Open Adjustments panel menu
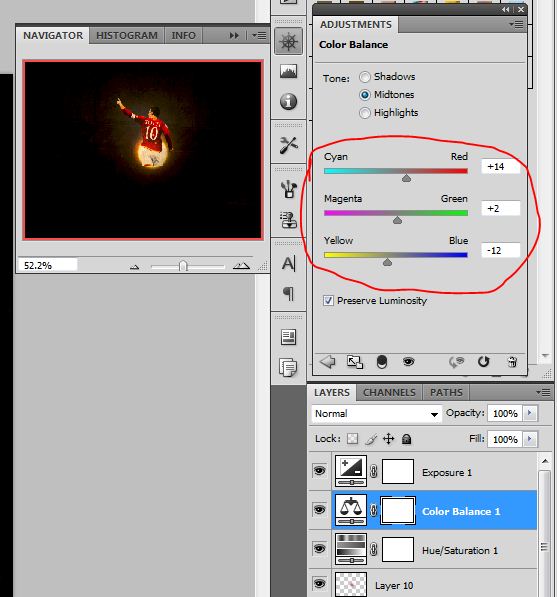Screen dimensions: 557x597 pos(517,25)
